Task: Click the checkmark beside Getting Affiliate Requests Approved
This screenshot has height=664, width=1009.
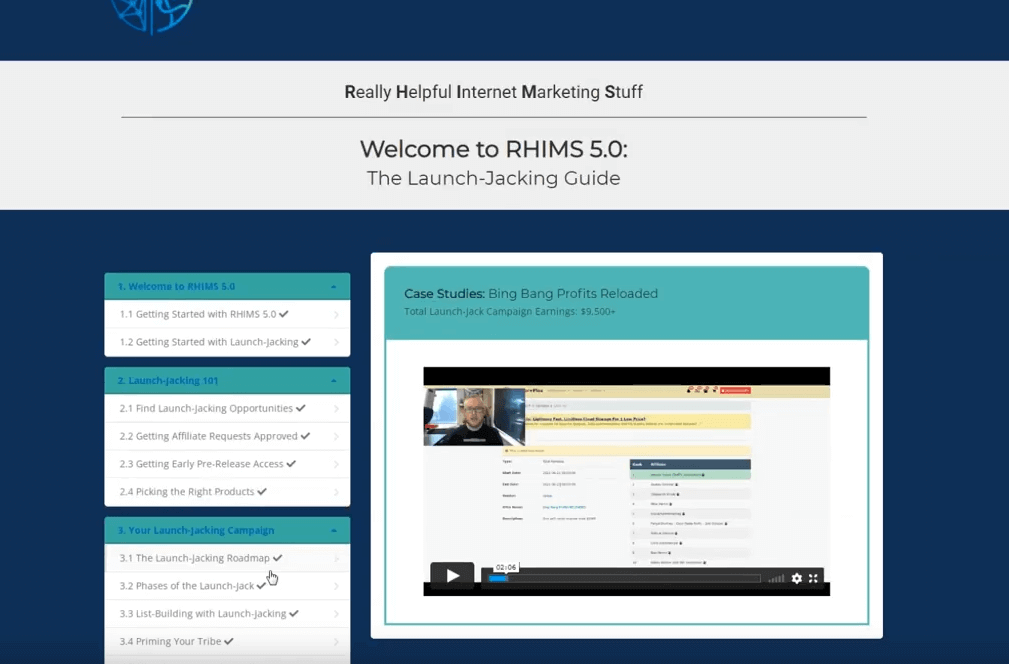Action: coord(305,436)
